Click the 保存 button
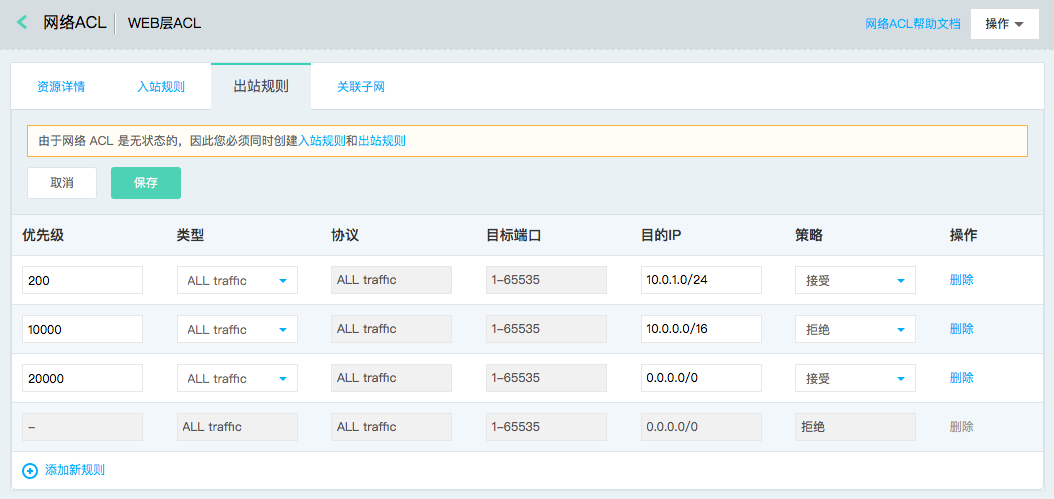The width and height of the screenshot is (1054, 499). tap(146, 183)
